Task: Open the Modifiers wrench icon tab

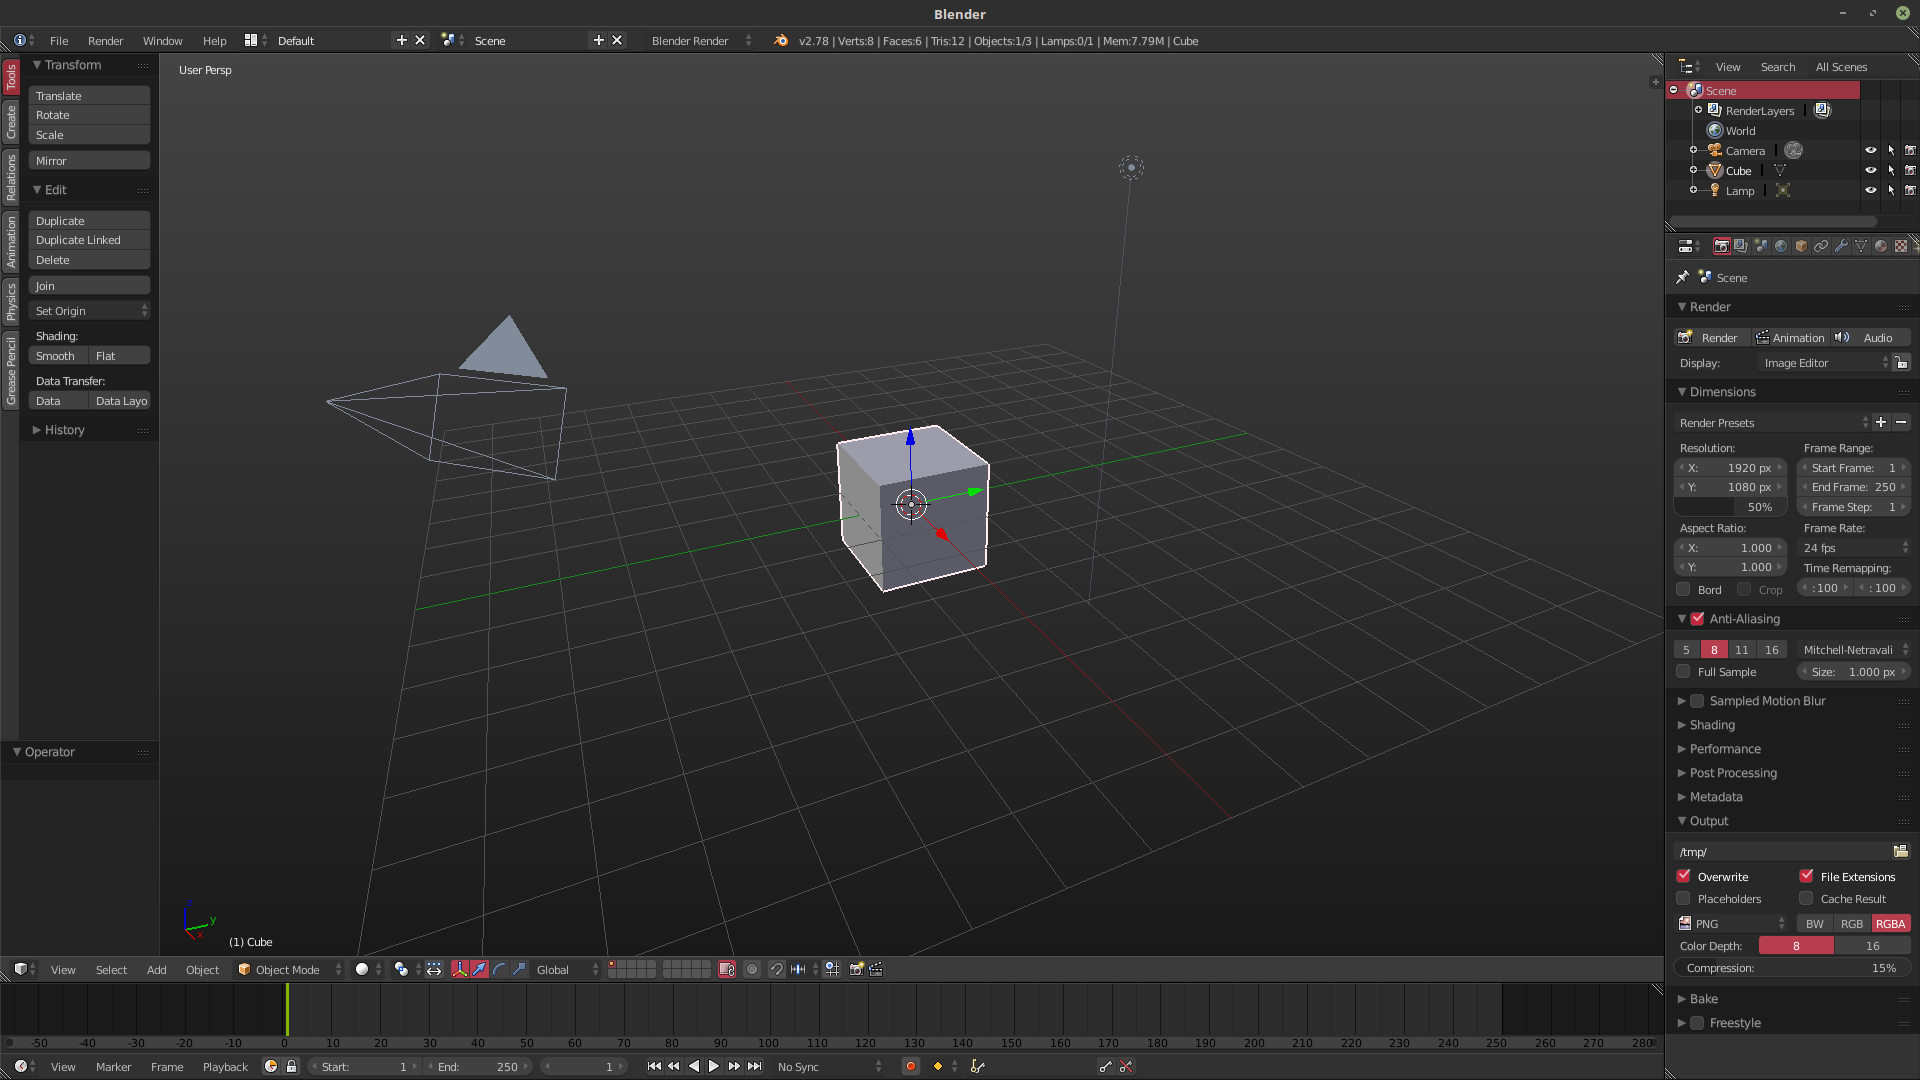Action: pos(1841,246)
